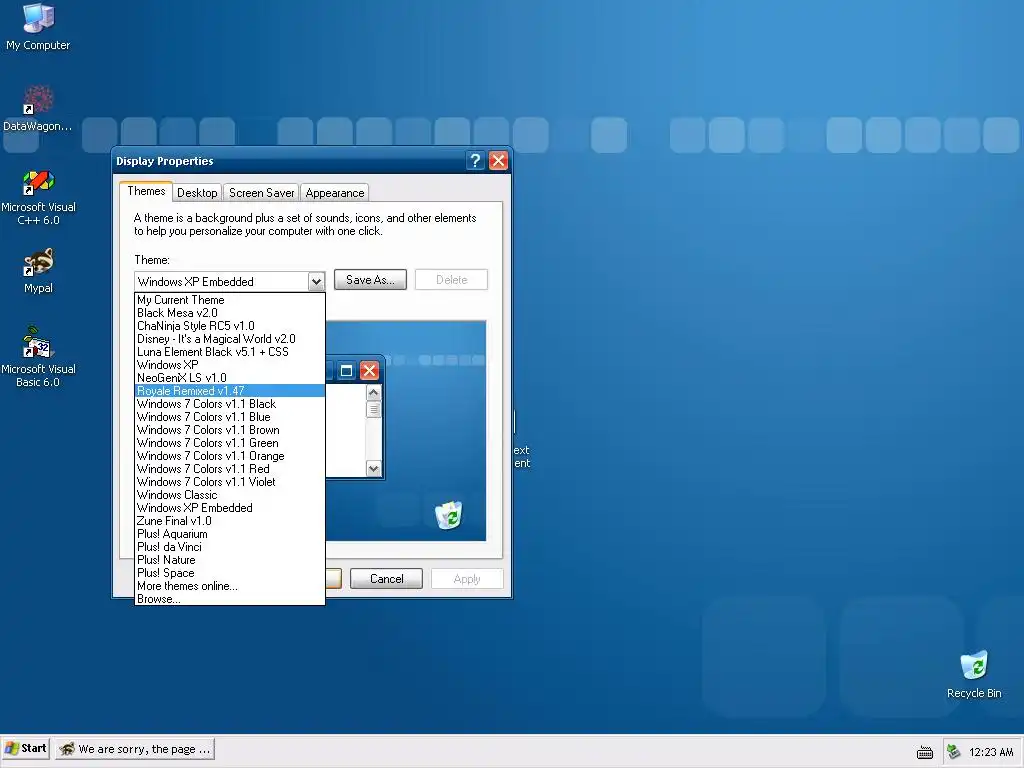Image resolution: width=1024 pixels, height=768 pixels.
Task: Choose the Plus! da Vinci theme
Action: point(230,547)
